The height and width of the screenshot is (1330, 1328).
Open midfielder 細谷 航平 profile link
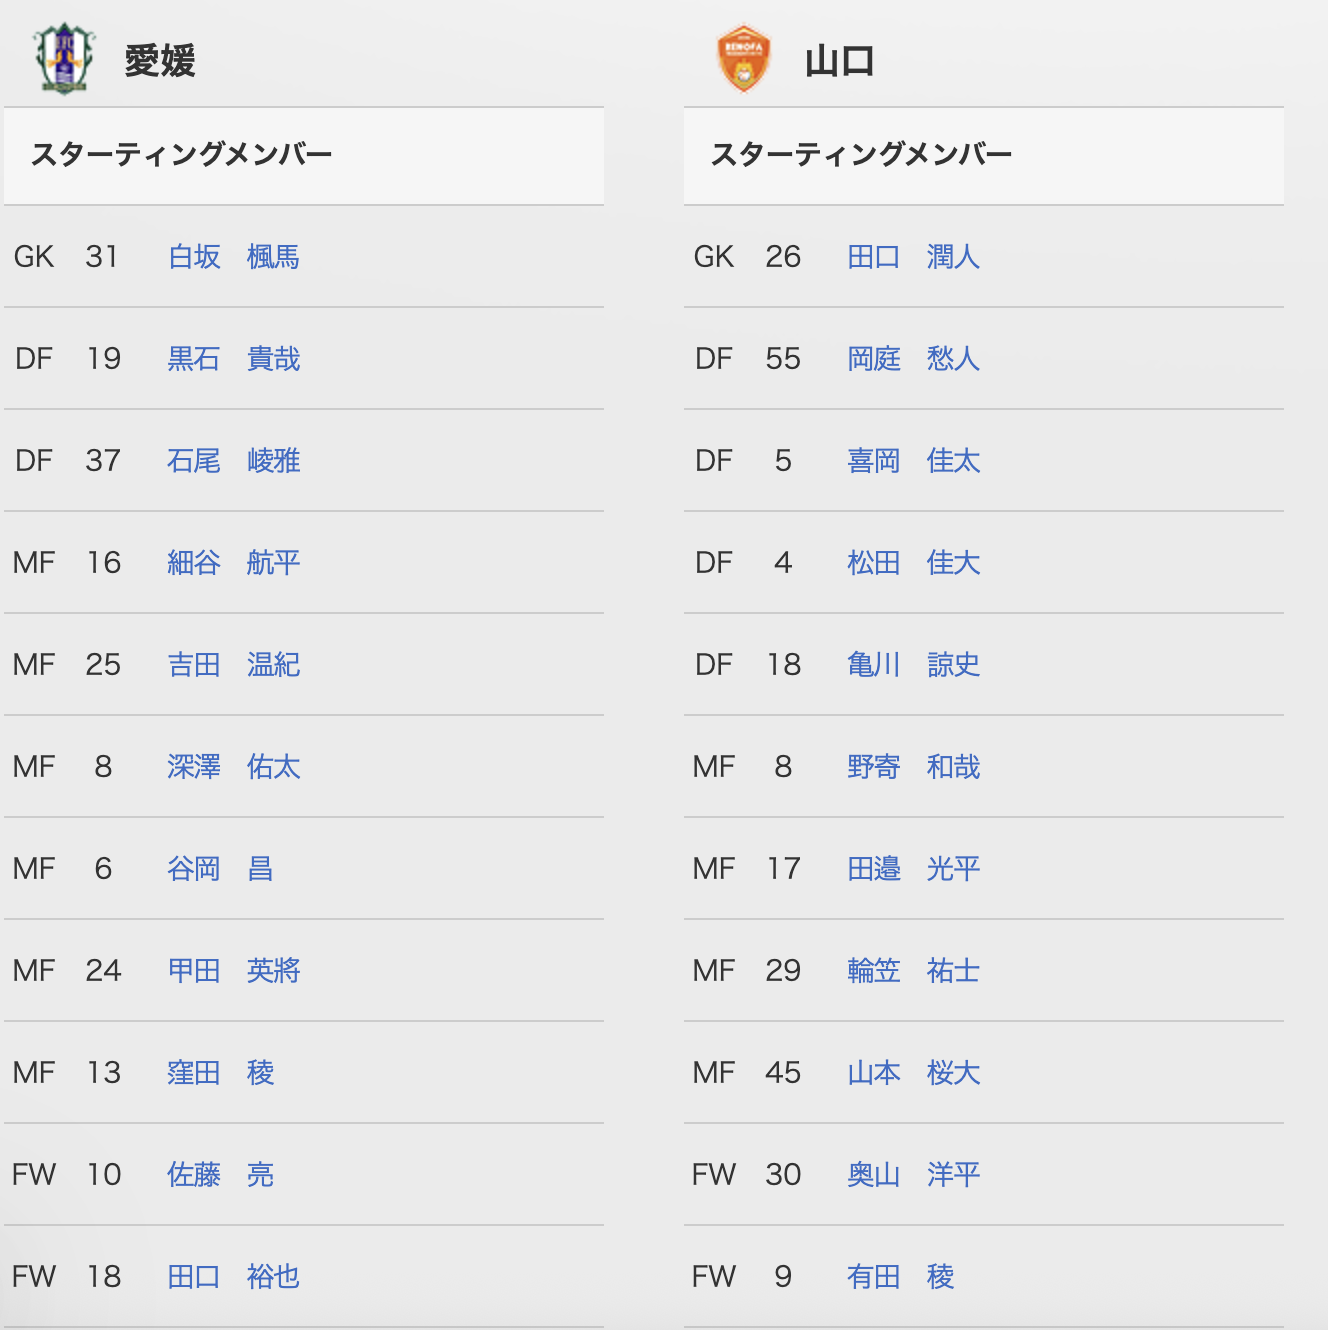point(233,563)
